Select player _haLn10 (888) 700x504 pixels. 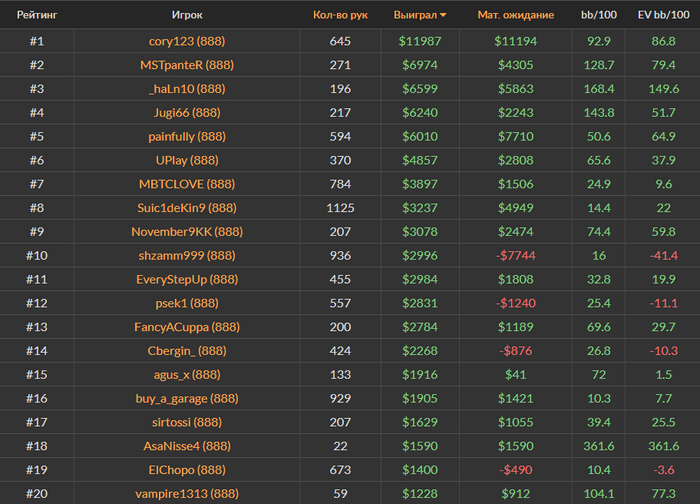coord(187,89)
